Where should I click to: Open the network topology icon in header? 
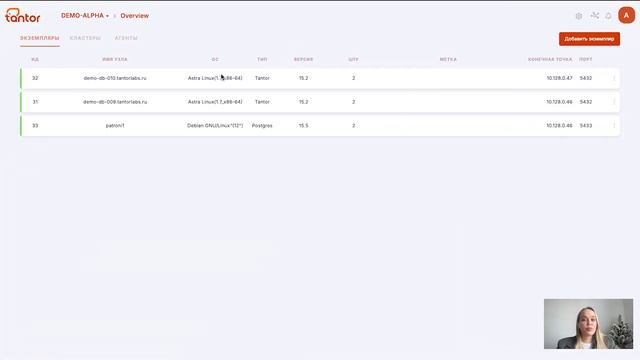594,16
